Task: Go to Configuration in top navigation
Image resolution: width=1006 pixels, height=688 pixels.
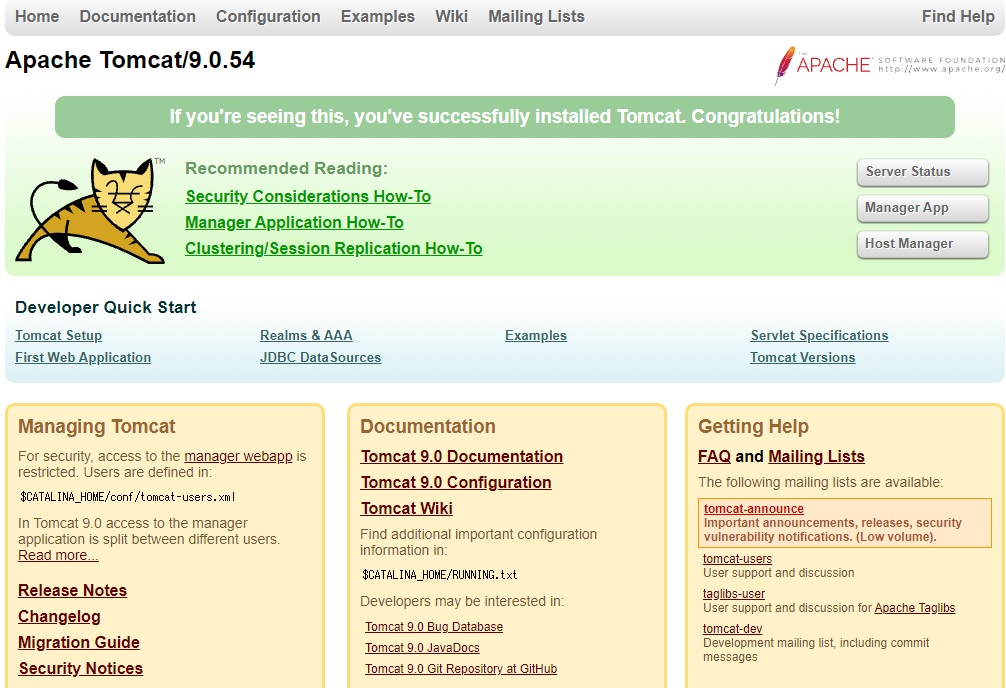Action: tap(268, 17)
